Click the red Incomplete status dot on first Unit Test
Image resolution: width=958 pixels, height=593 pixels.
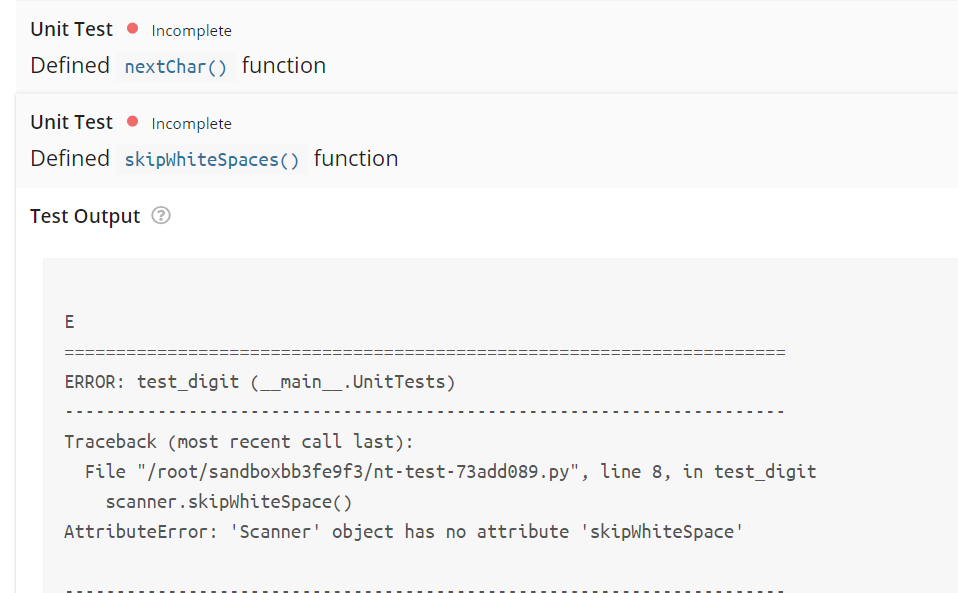pos(132,29)
